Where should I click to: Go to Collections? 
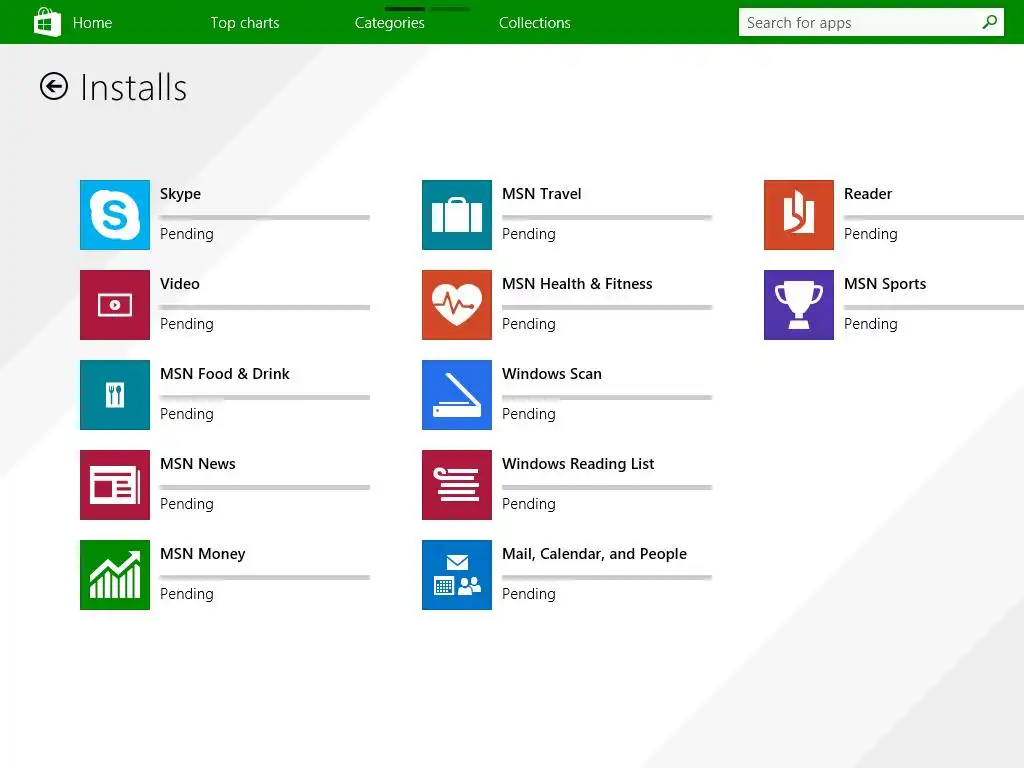tap(534, 23)
